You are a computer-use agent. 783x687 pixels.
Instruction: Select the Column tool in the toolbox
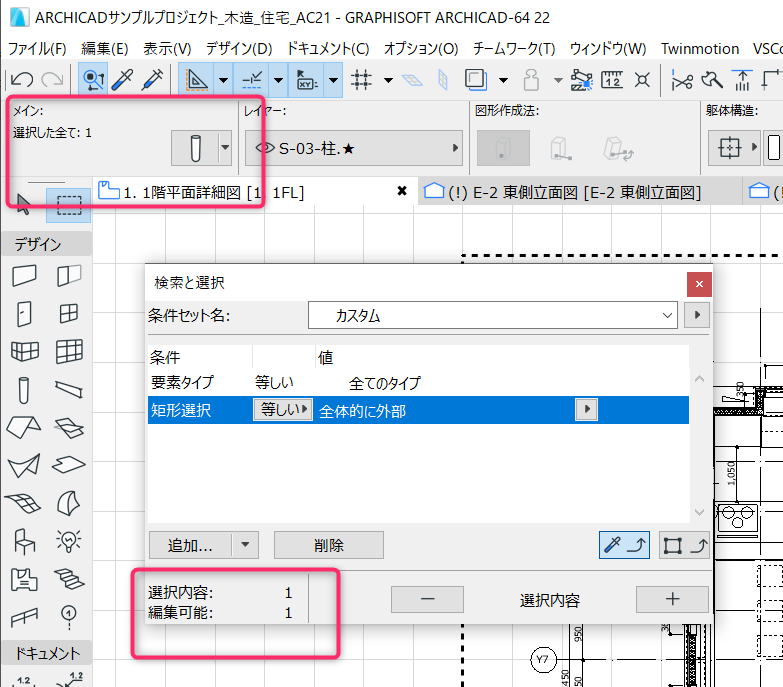pos(23,390)
